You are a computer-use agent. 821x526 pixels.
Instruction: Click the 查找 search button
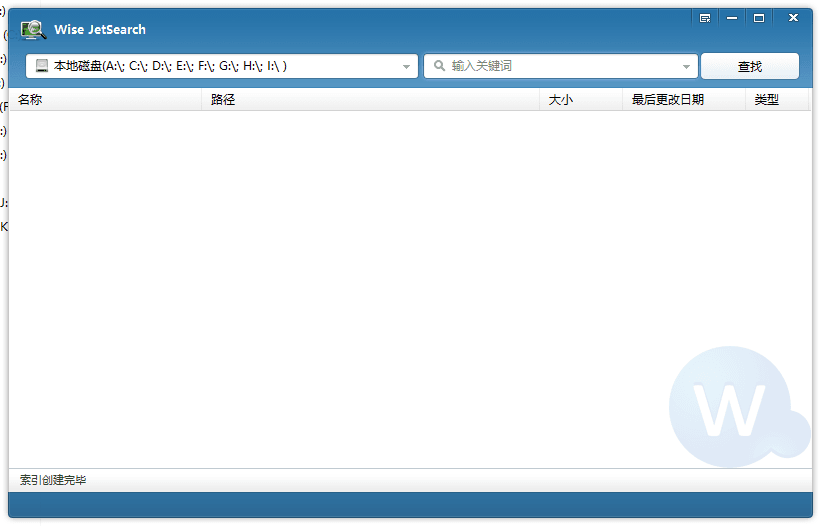(x=750, y=66)
